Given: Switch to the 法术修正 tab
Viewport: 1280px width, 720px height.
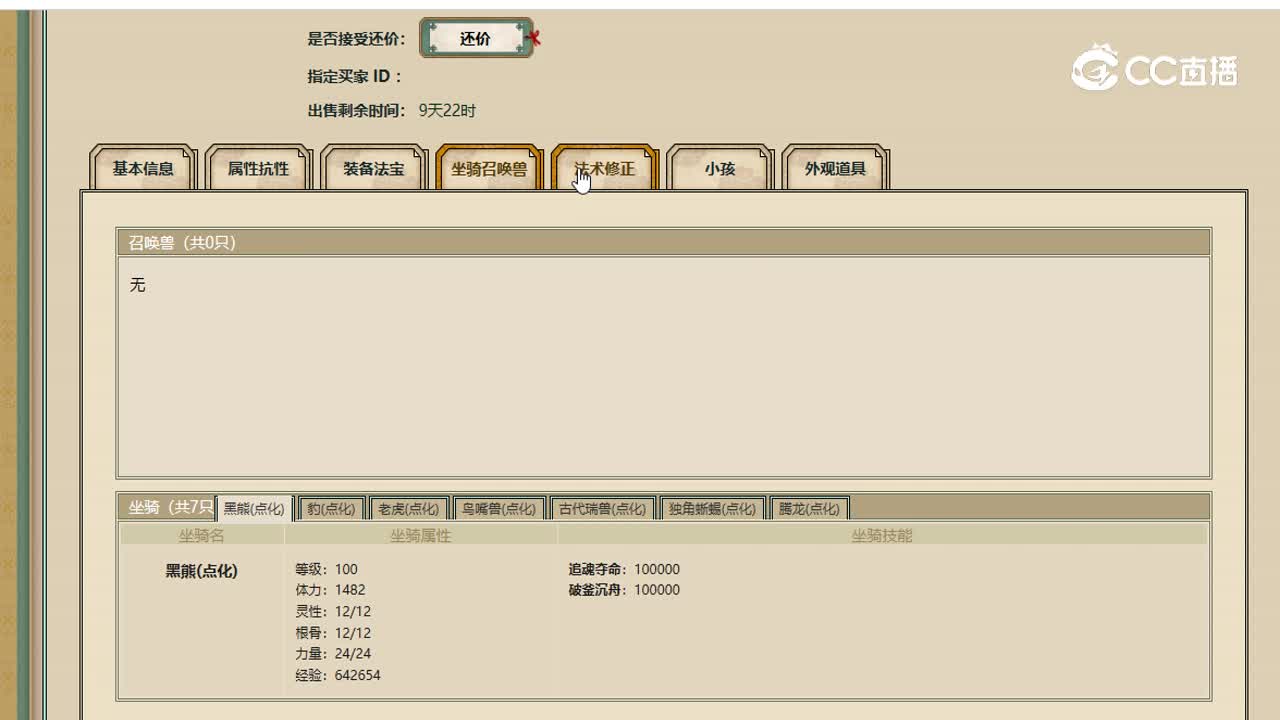Looking at the screenshot, I should click(x=604, y=168).
